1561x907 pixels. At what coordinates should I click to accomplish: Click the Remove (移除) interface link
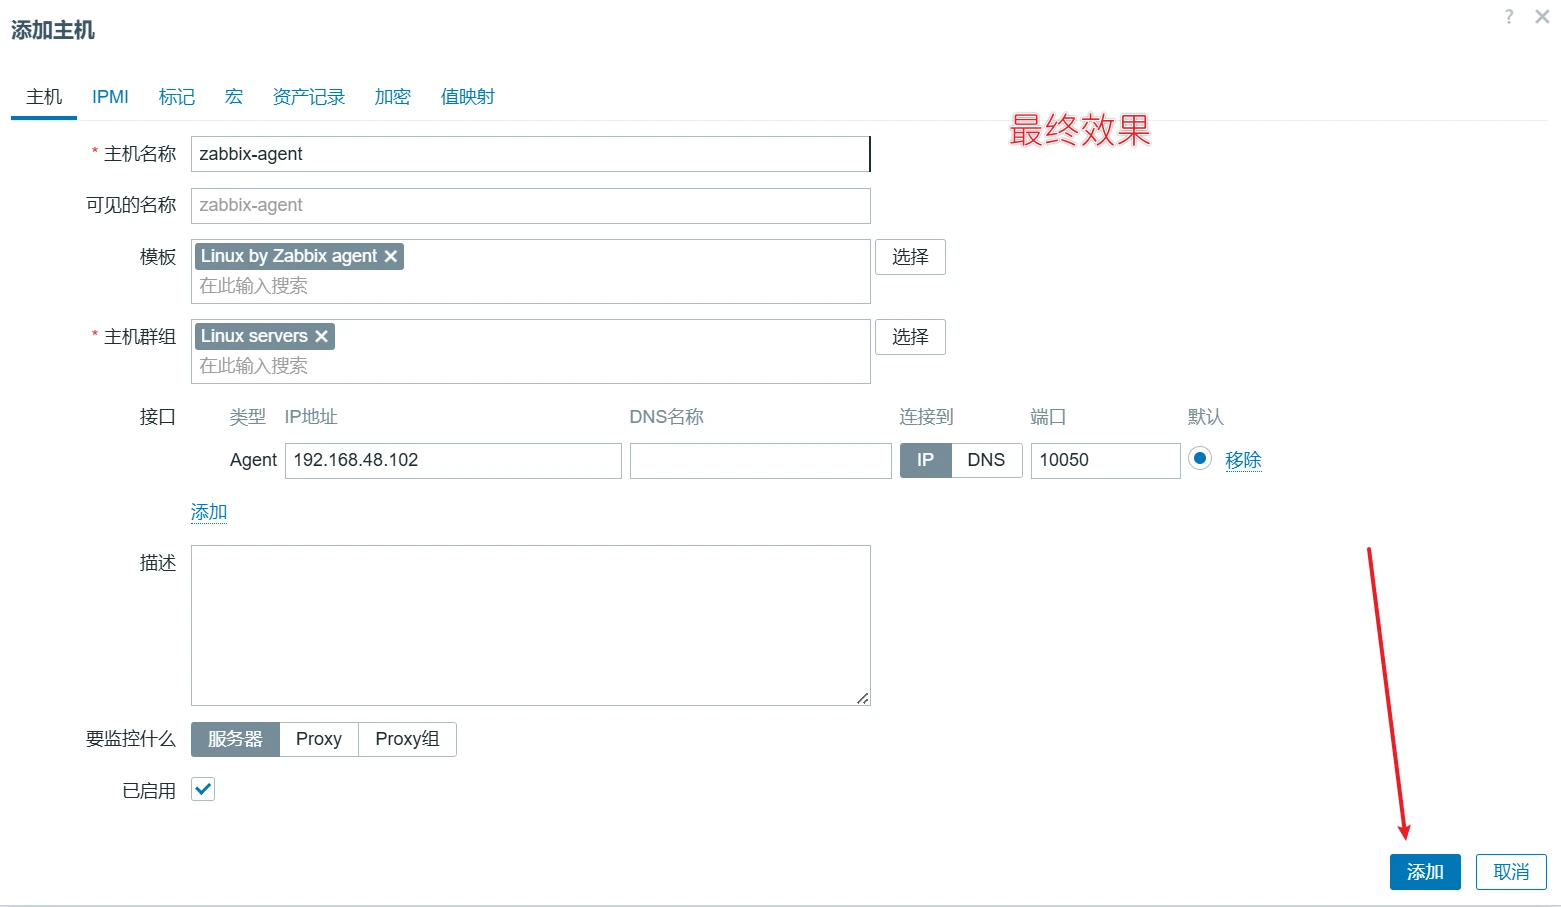[1243, 460]
